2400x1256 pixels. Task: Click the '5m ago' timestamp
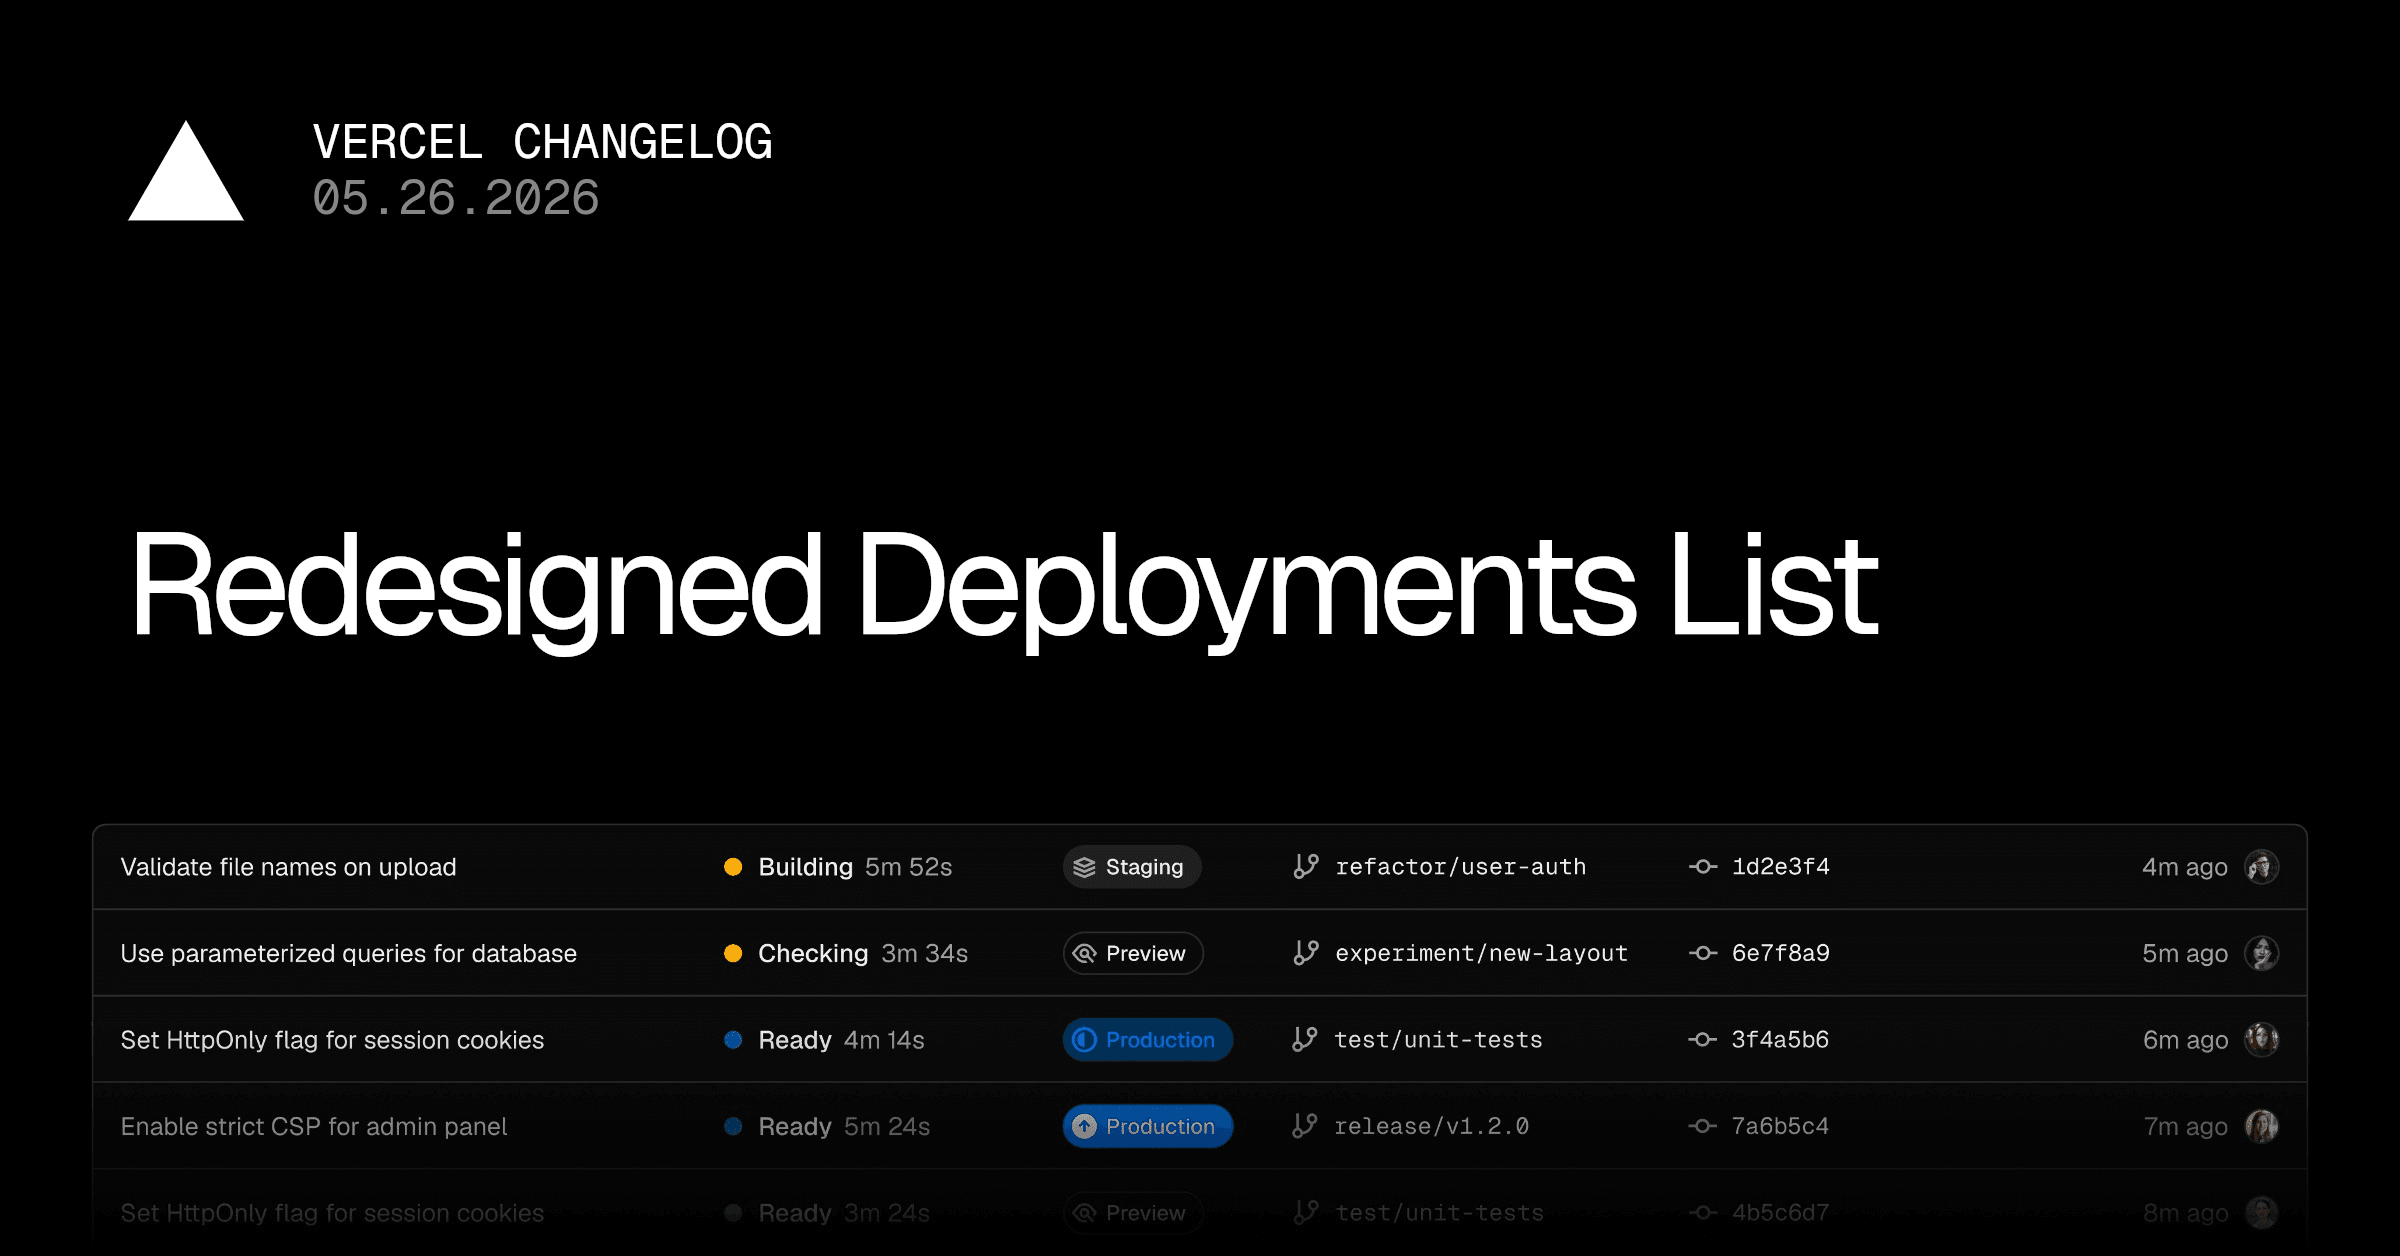2185,953
